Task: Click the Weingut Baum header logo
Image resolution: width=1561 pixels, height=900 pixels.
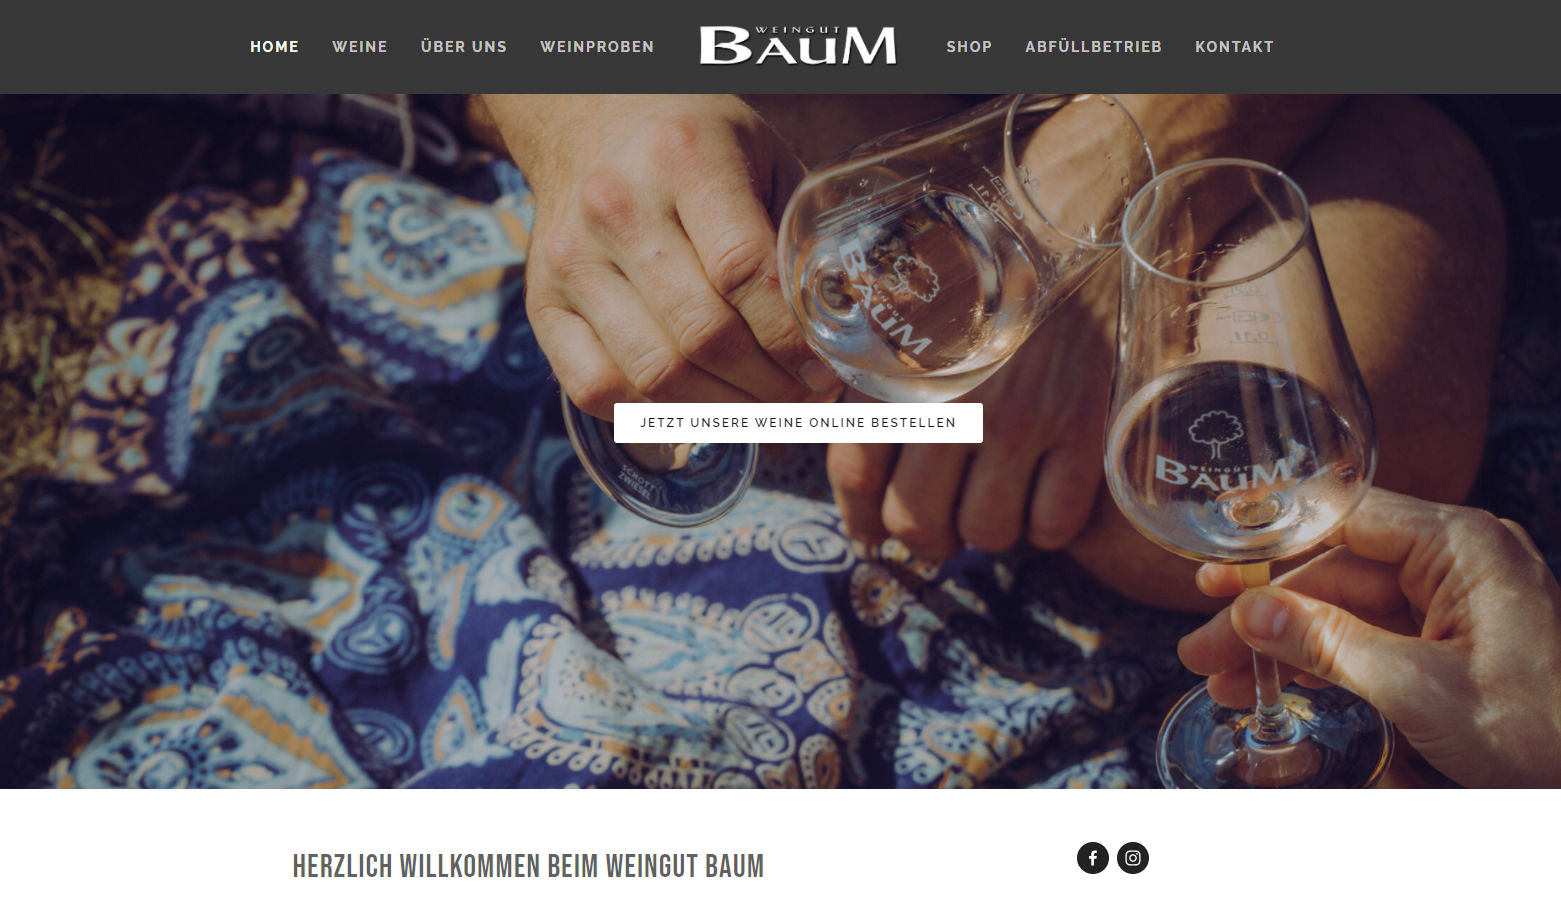Action: 798,46
